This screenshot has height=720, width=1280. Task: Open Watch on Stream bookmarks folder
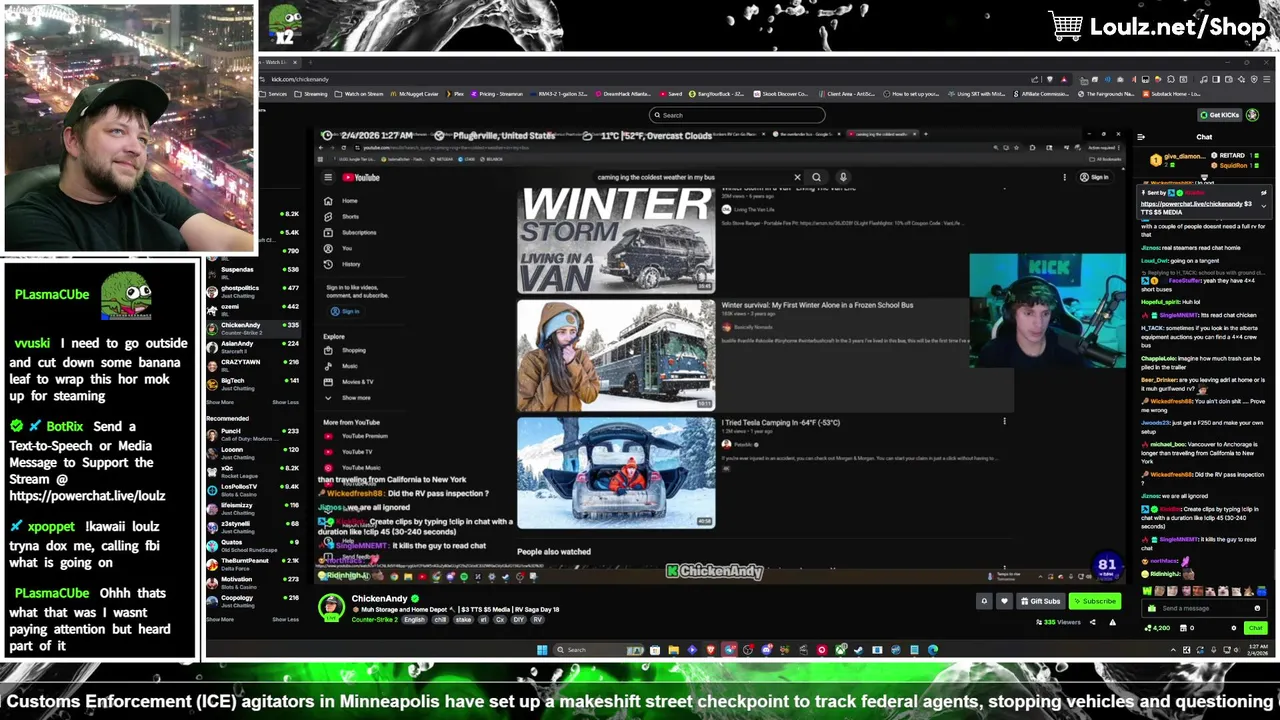(x=360, y=94)
